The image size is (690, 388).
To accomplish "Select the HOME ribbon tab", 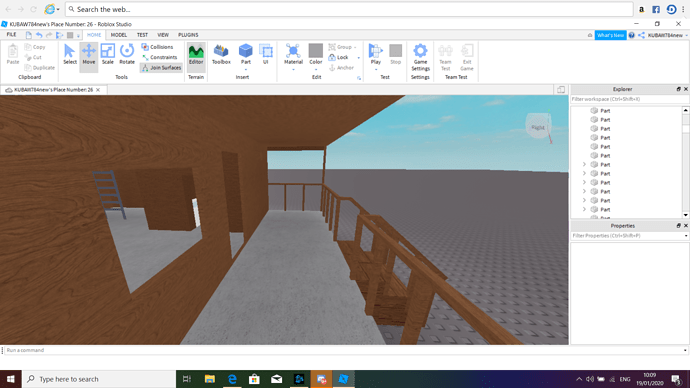I will coord(94,35).
